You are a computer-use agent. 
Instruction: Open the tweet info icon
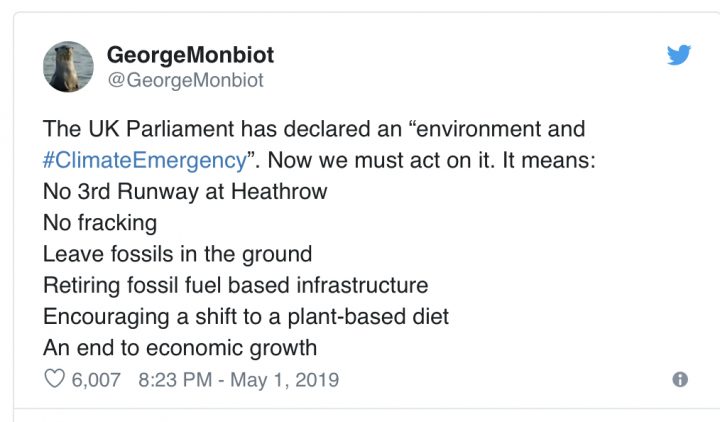click(680, 380)
